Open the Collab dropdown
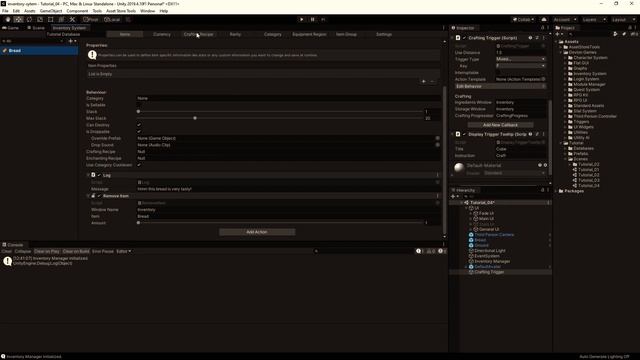The width and height of the screenshot is (640, 360). pyautogui.click(x=524, y=20)
